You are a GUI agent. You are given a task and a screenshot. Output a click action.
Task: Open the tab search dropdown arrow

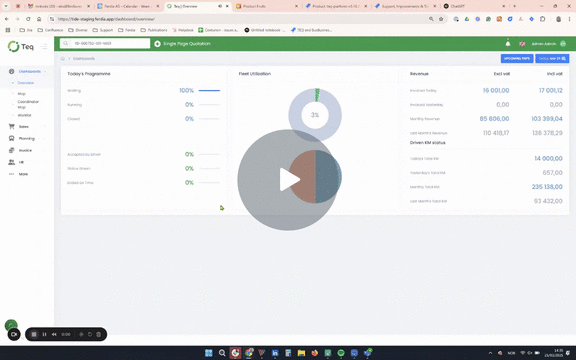click(x=6, y=6)
